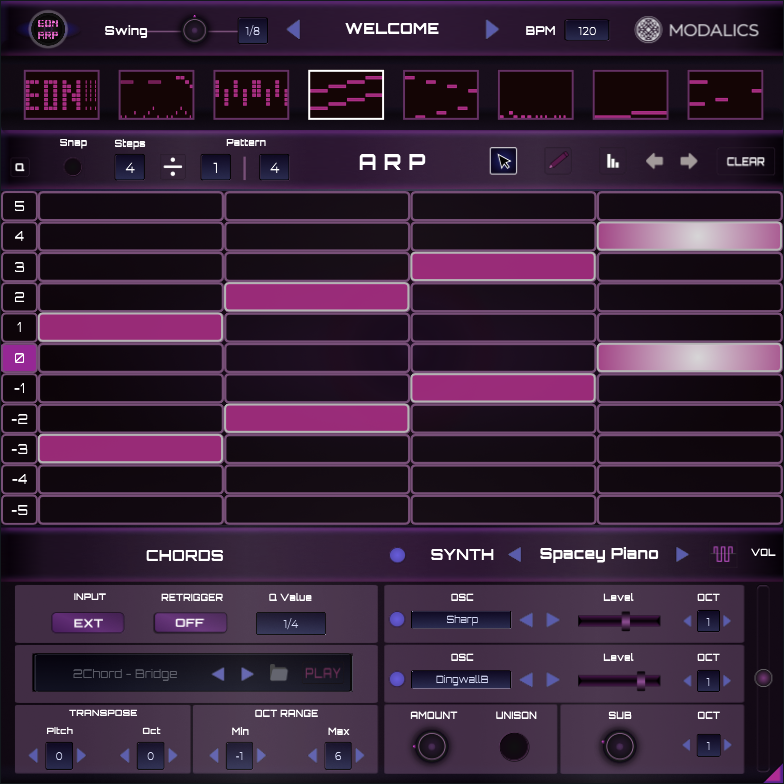Screen dimensions: 784x784
Task: Open the Q Value 1/4 dropdown
Action: tap(290, 624)
